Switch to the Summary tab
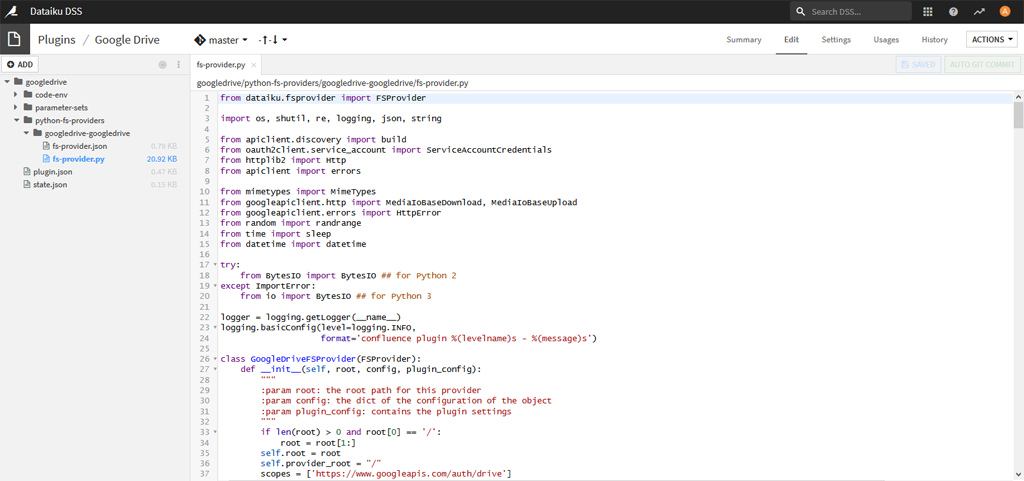1024x481 pixels. [744, 40]
